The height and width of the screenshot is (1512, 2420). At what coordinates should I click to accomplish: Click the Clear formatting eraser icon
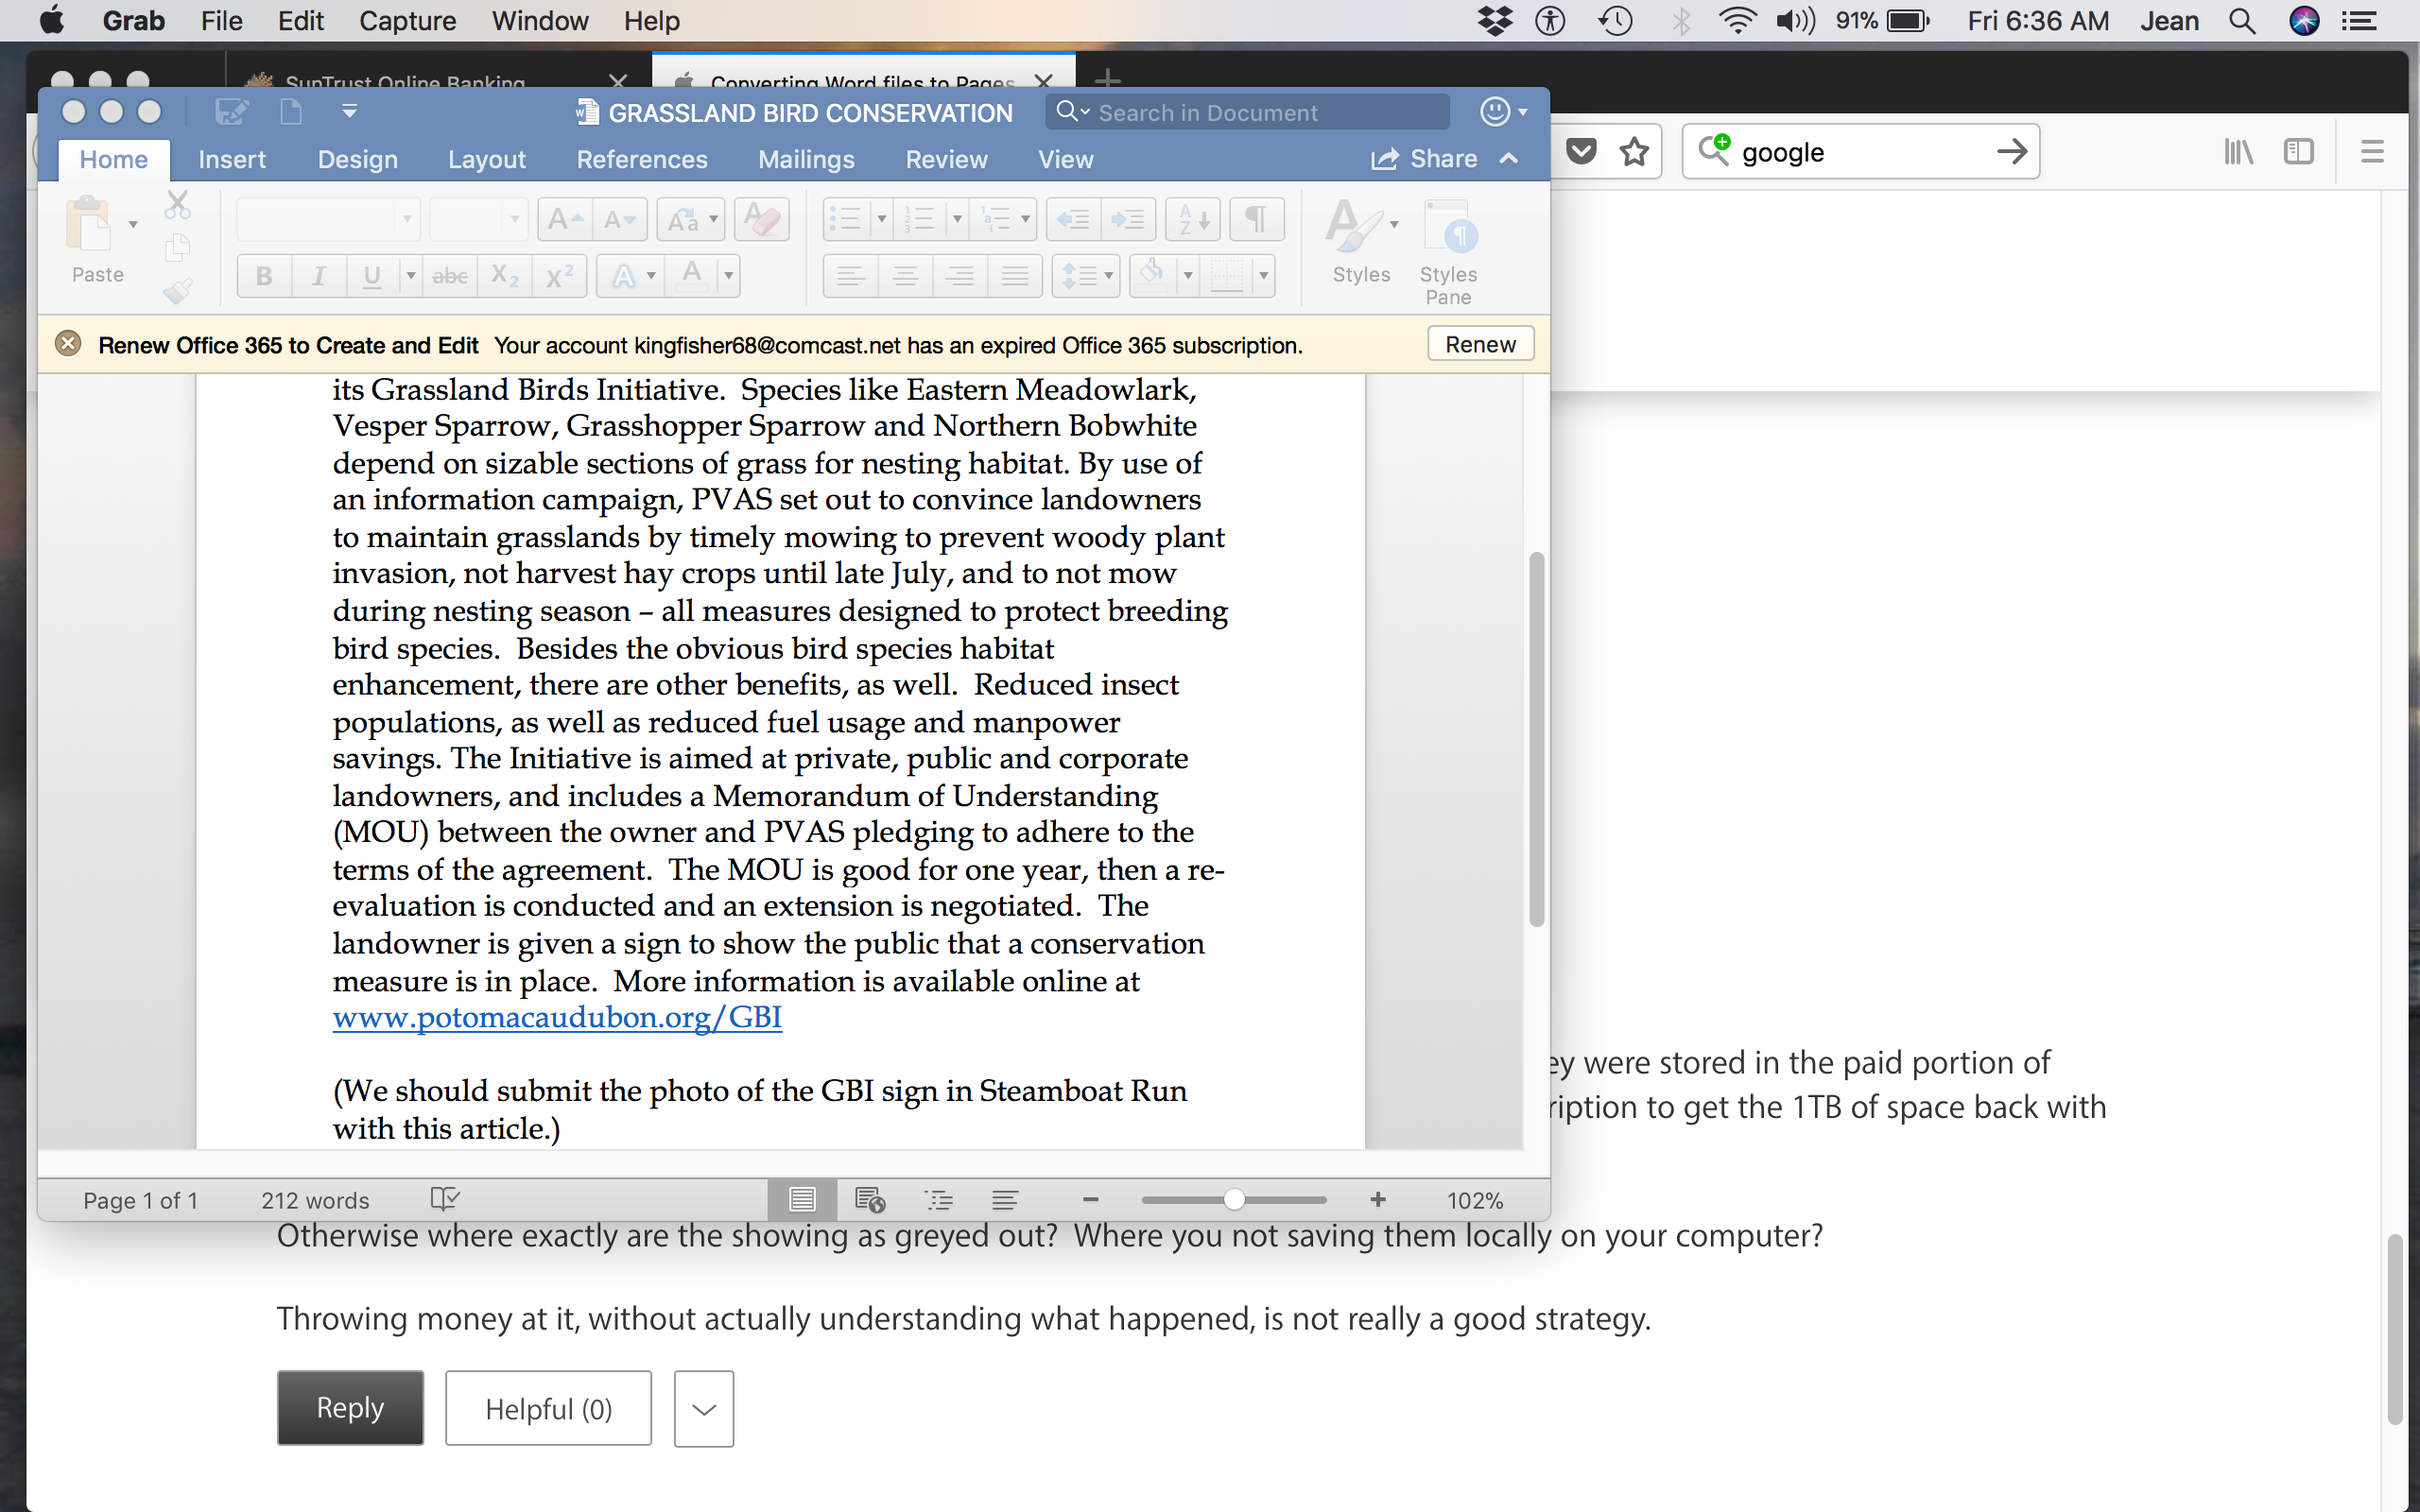(762, 219)
